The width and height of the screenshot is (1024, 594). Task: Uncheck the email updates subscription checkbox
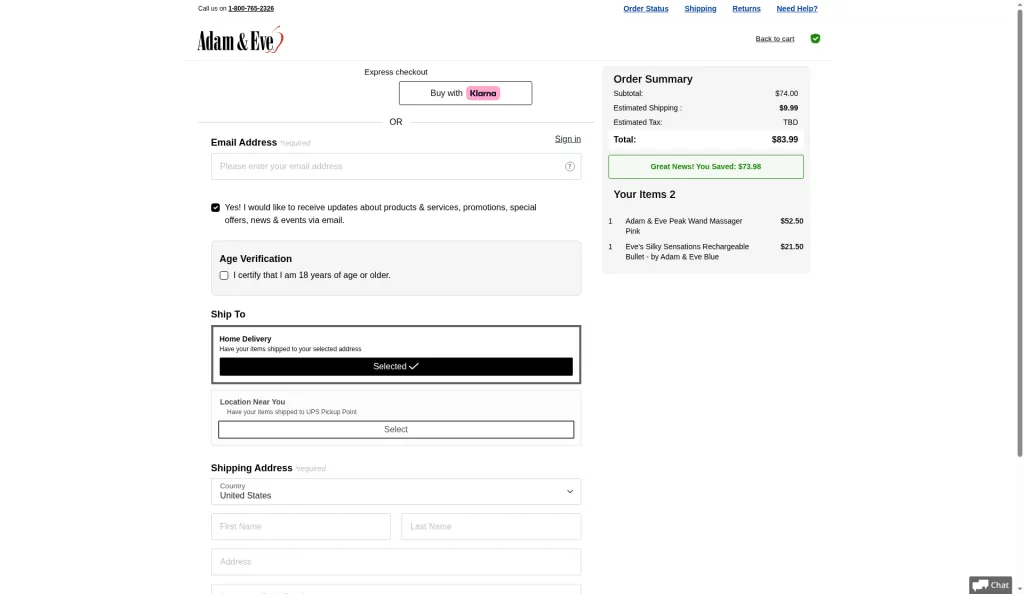[x=216, y=208]
